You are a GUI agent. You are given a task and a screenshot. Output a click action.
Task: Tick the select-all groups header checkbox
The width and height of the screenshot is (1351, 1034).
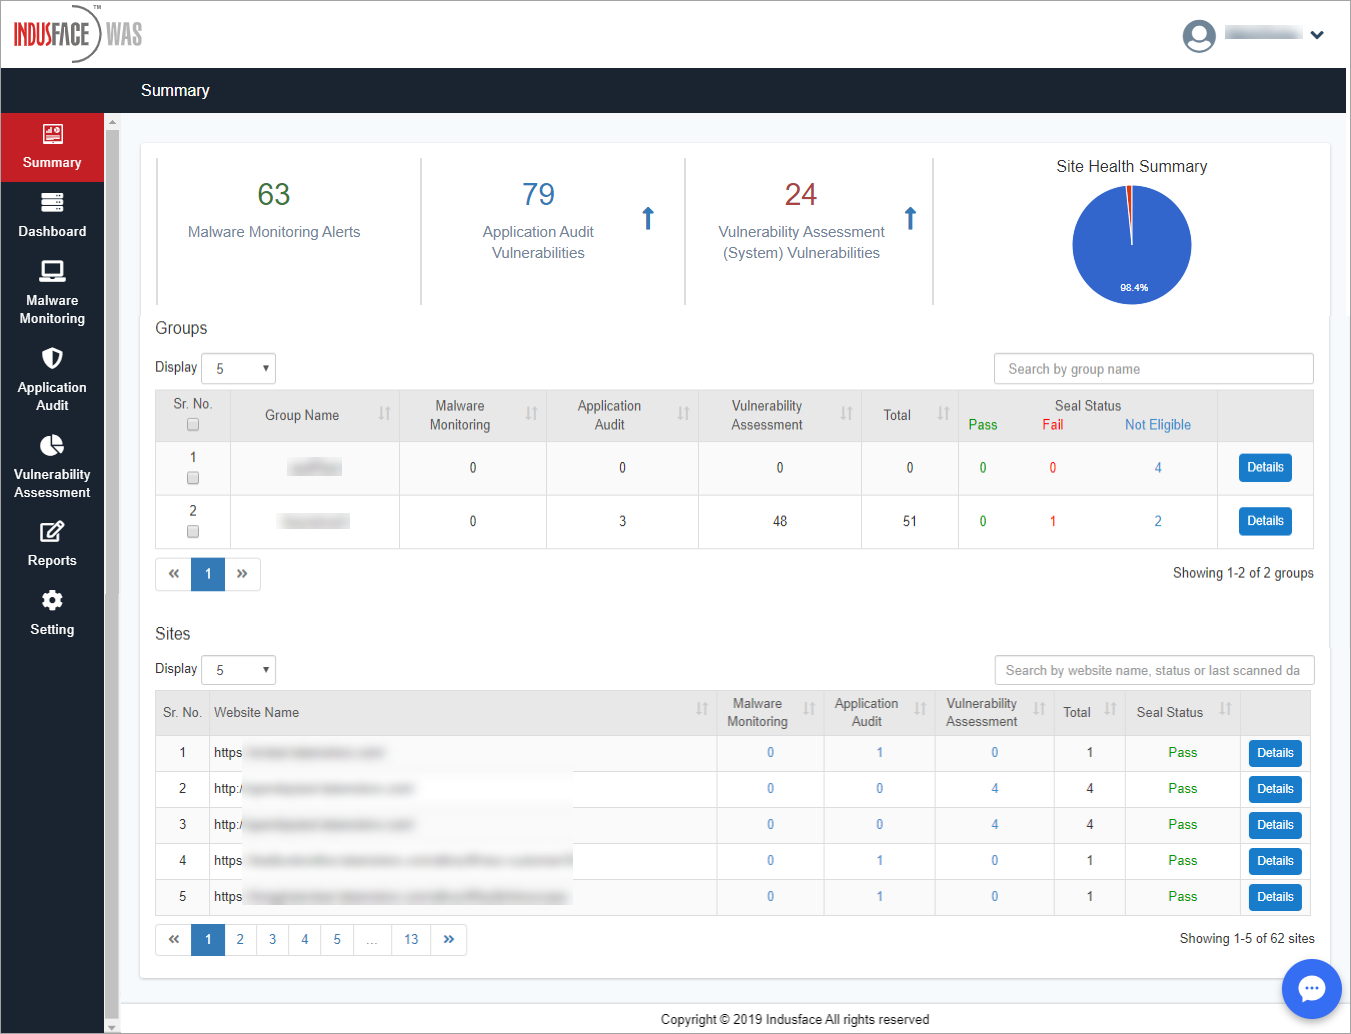point(193,425)
